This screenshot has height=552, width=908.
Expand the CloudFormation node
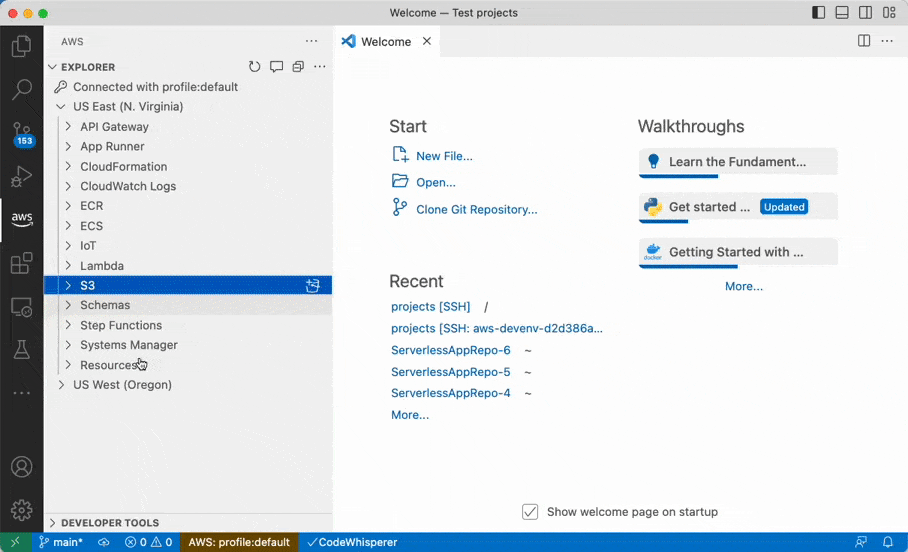pyautogui.click(x=68, y=166)
